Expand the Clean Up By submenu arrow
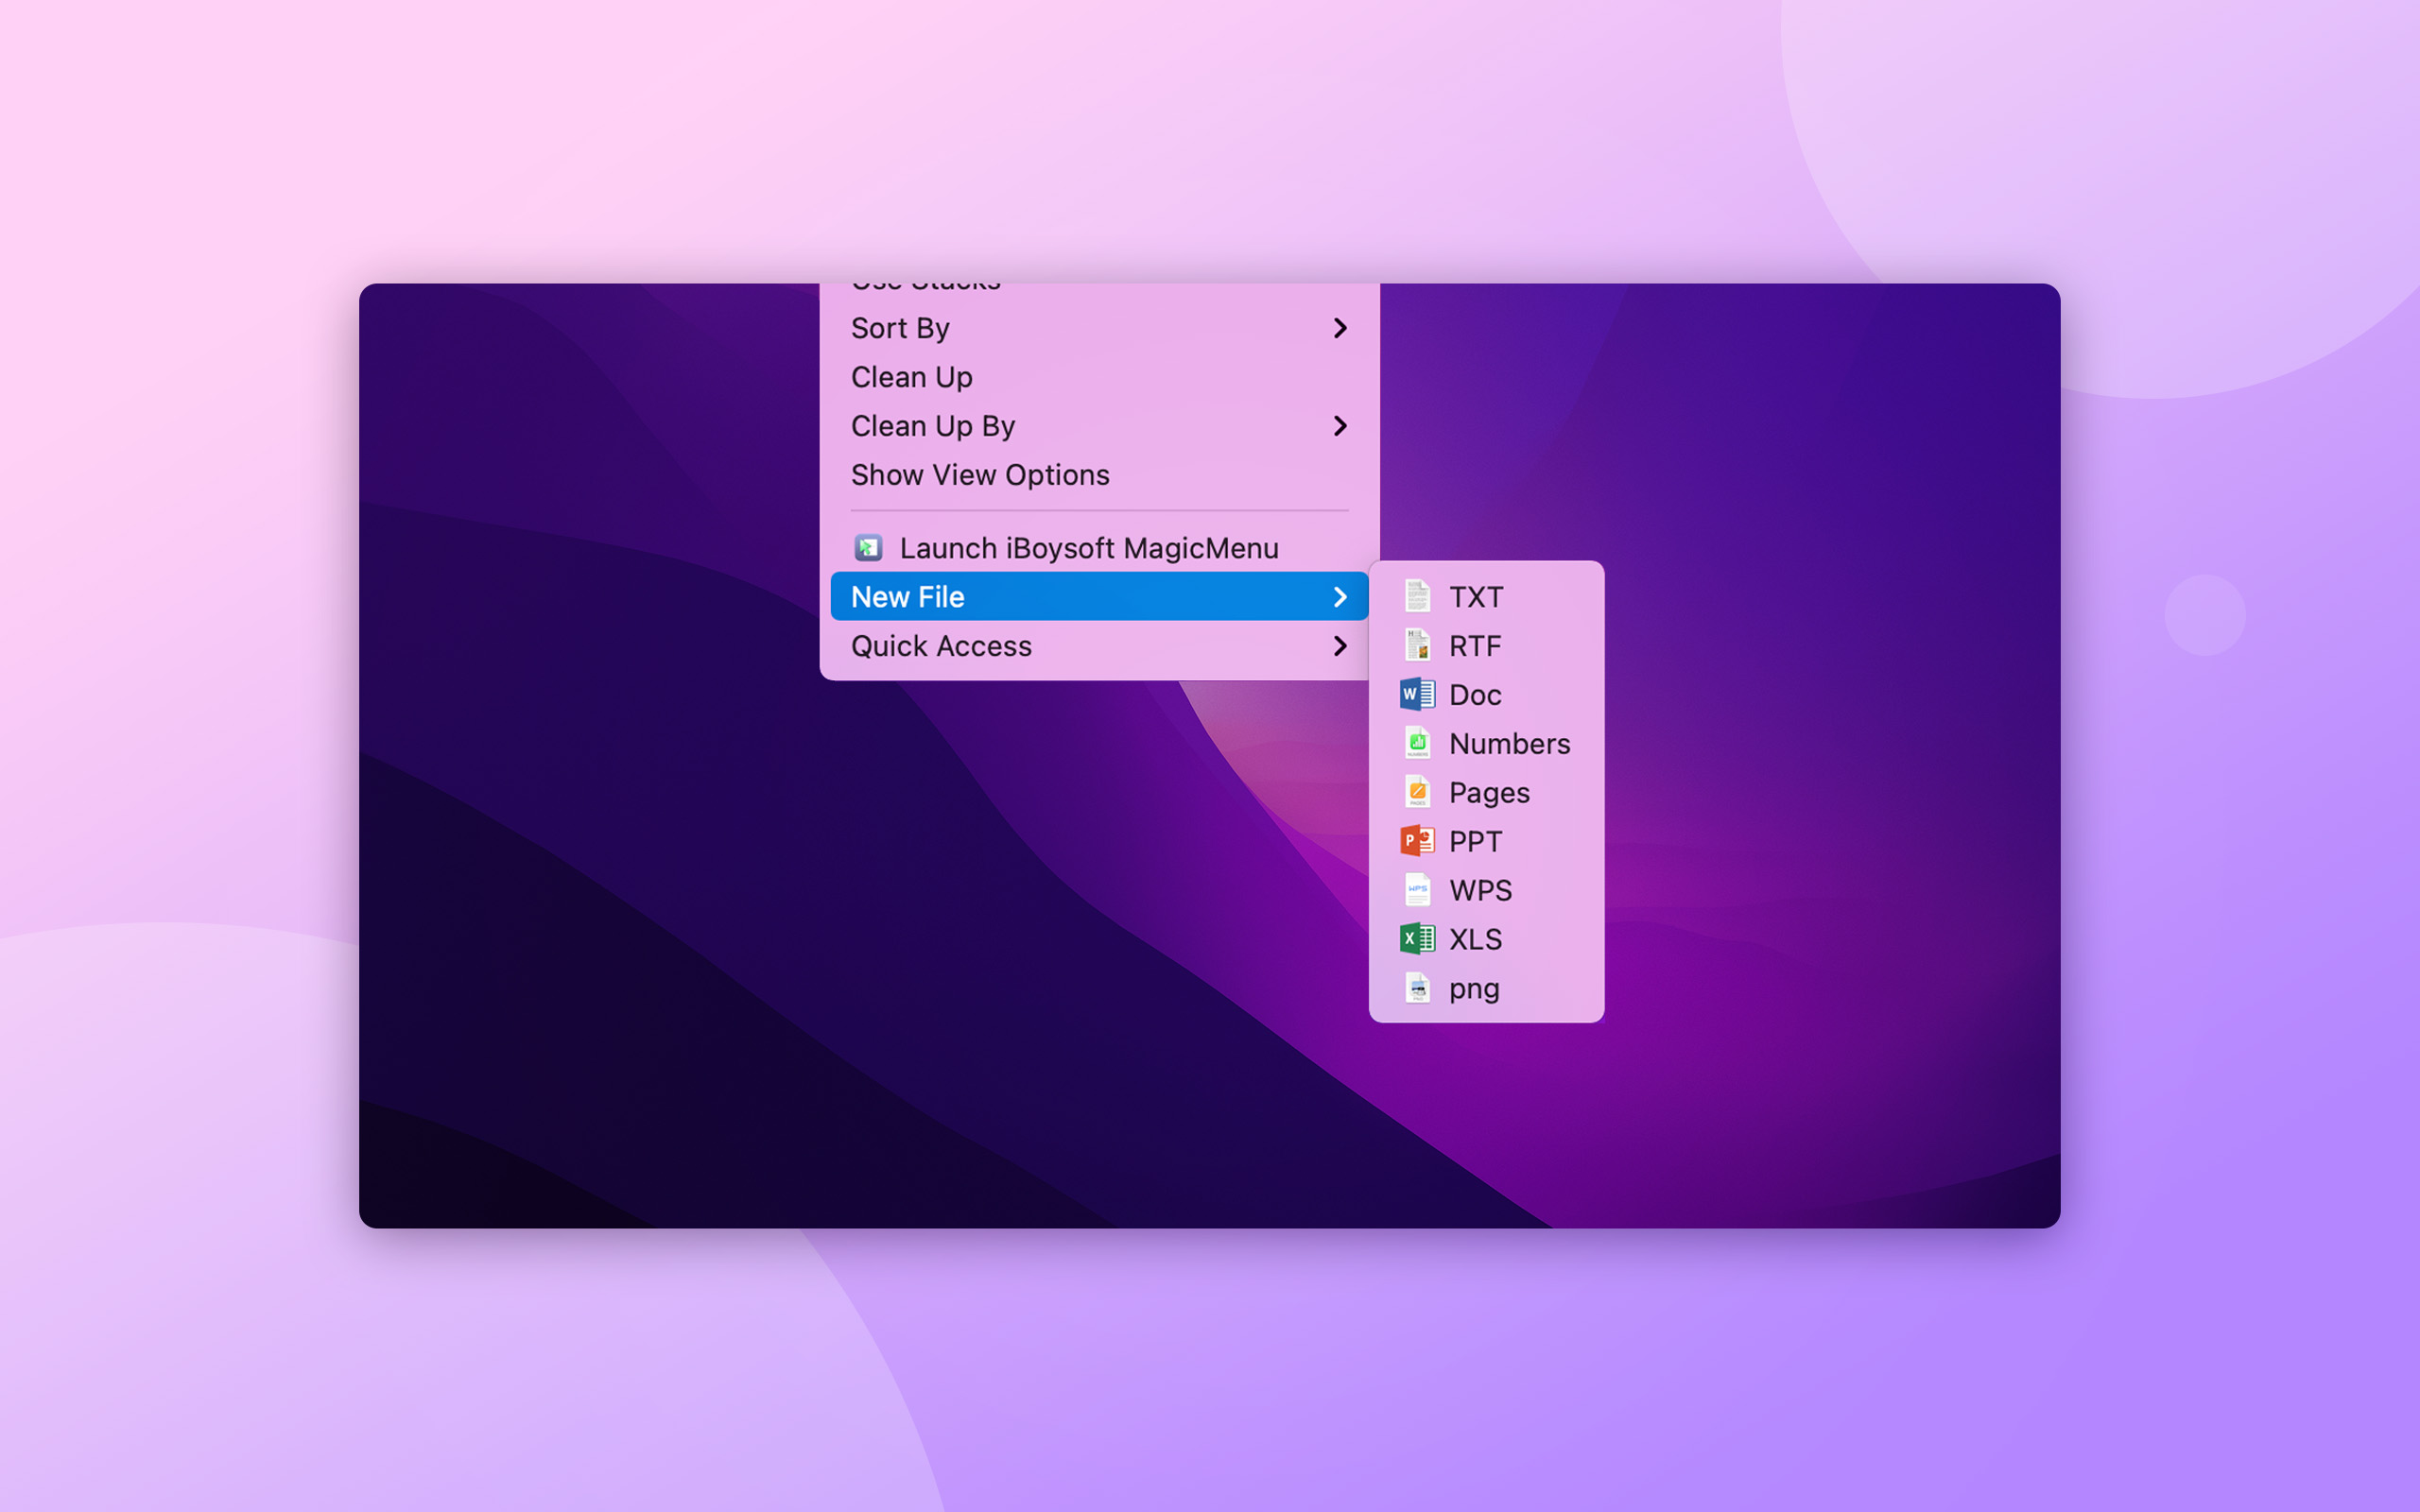This screenshot has width=2420, height=1512. coord(1340,426)
